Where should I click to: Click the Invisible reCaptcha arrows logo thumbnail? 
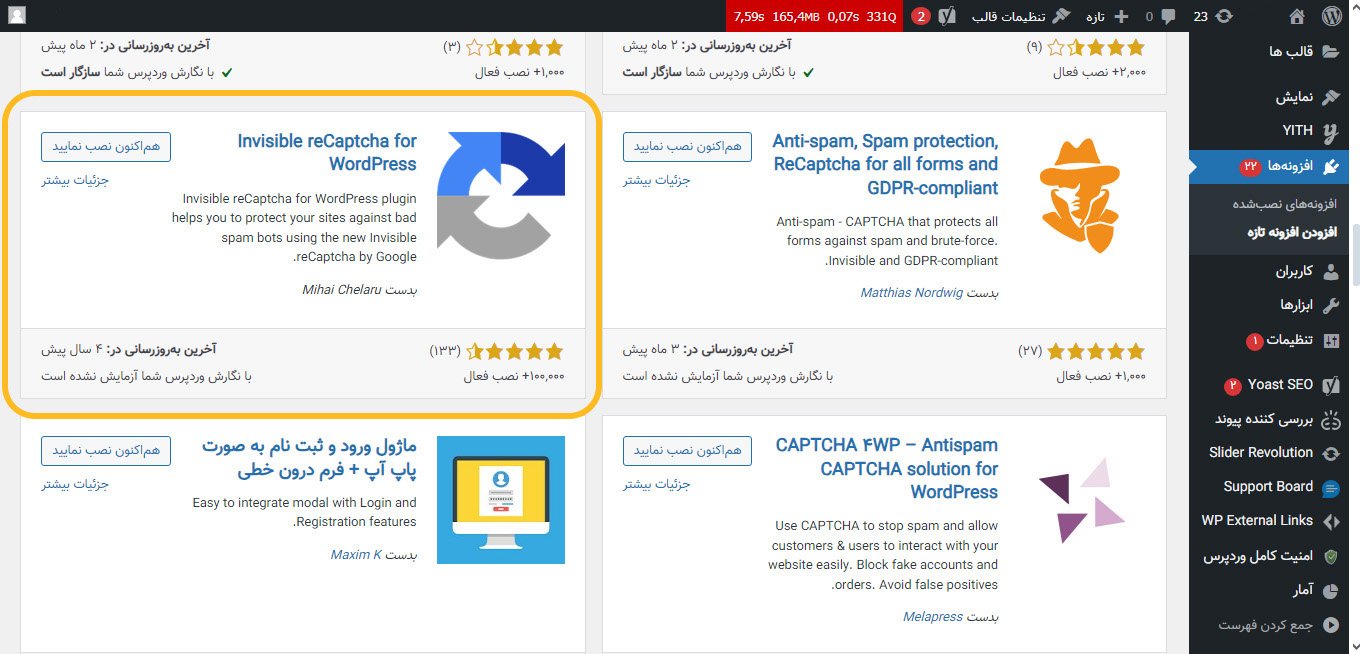coord(501,195)
